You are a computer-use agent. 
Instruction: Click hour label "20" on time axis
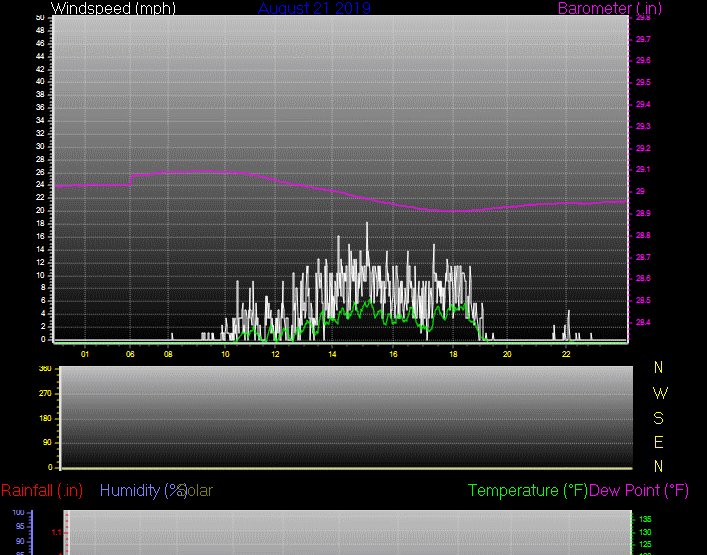507,354
